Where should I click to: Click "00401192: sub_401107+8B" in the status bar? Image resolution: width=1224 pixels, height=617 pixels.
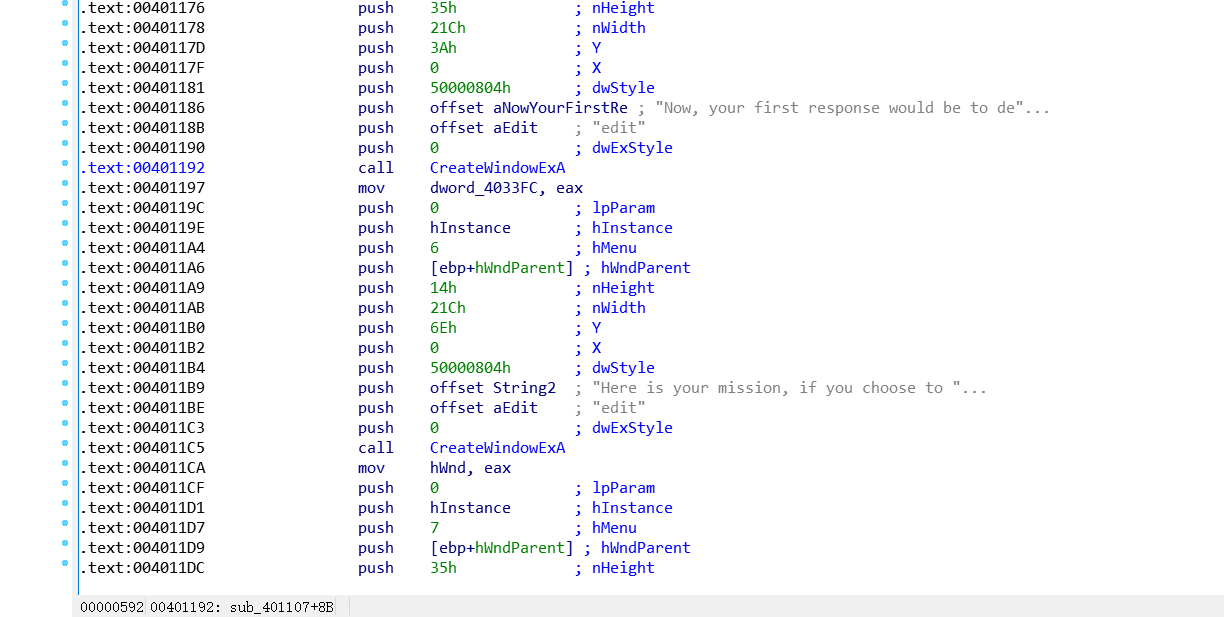point(241,607)
